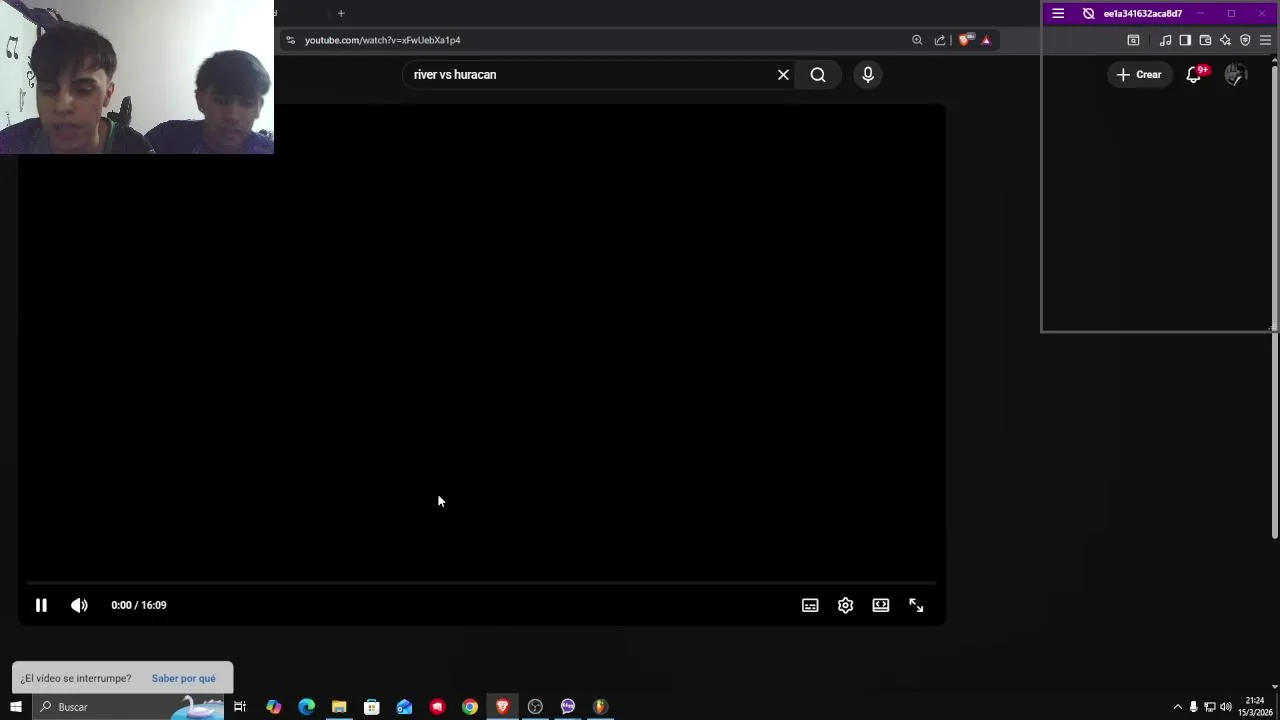Click the youtube.com address bar URL
The height and width of the screenshot is (720, 1280).
click(382, 40)
